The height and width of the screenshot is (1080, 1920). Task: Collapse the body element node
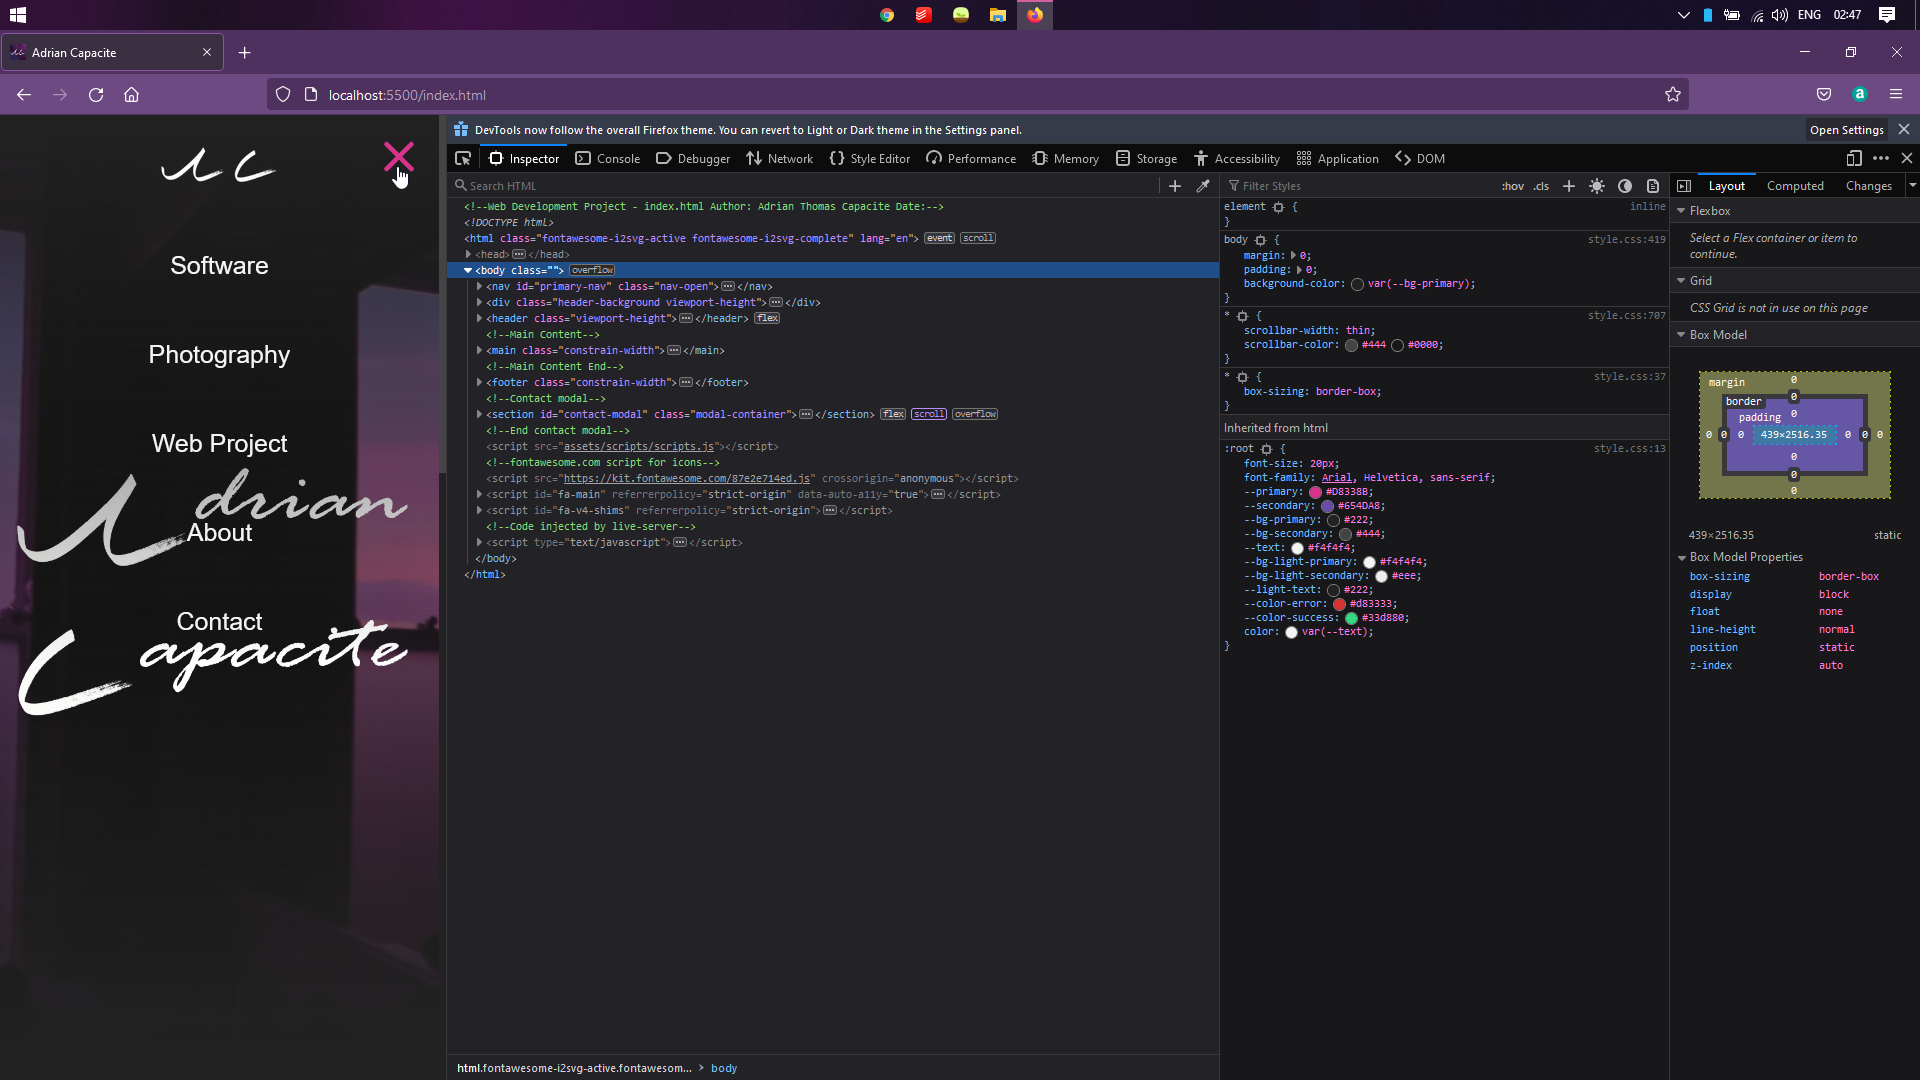point(468,270)
